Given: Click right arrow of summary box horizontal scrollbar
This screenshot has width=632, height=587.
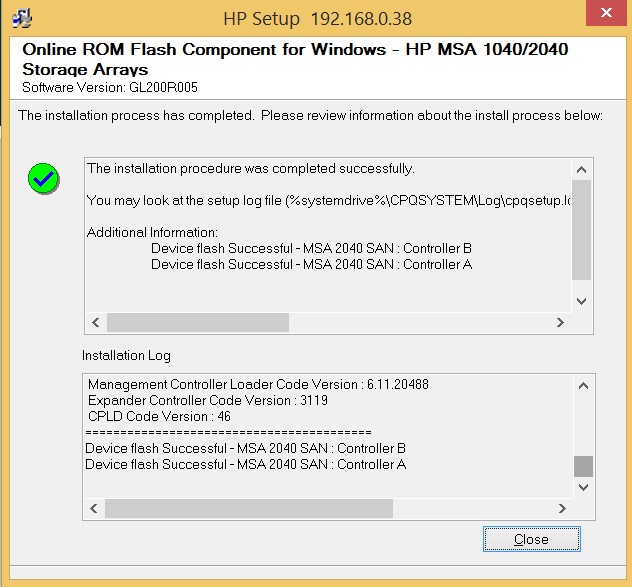Looking at the screenshot, I should [560, 323].
